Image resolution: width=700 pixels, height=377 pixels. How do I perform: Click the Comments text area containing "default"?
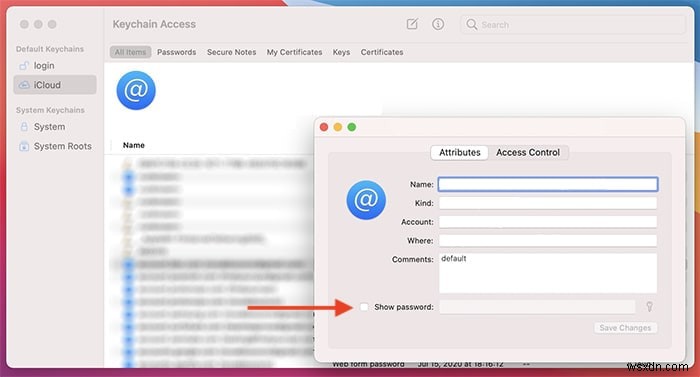click(x=548, y=273)
